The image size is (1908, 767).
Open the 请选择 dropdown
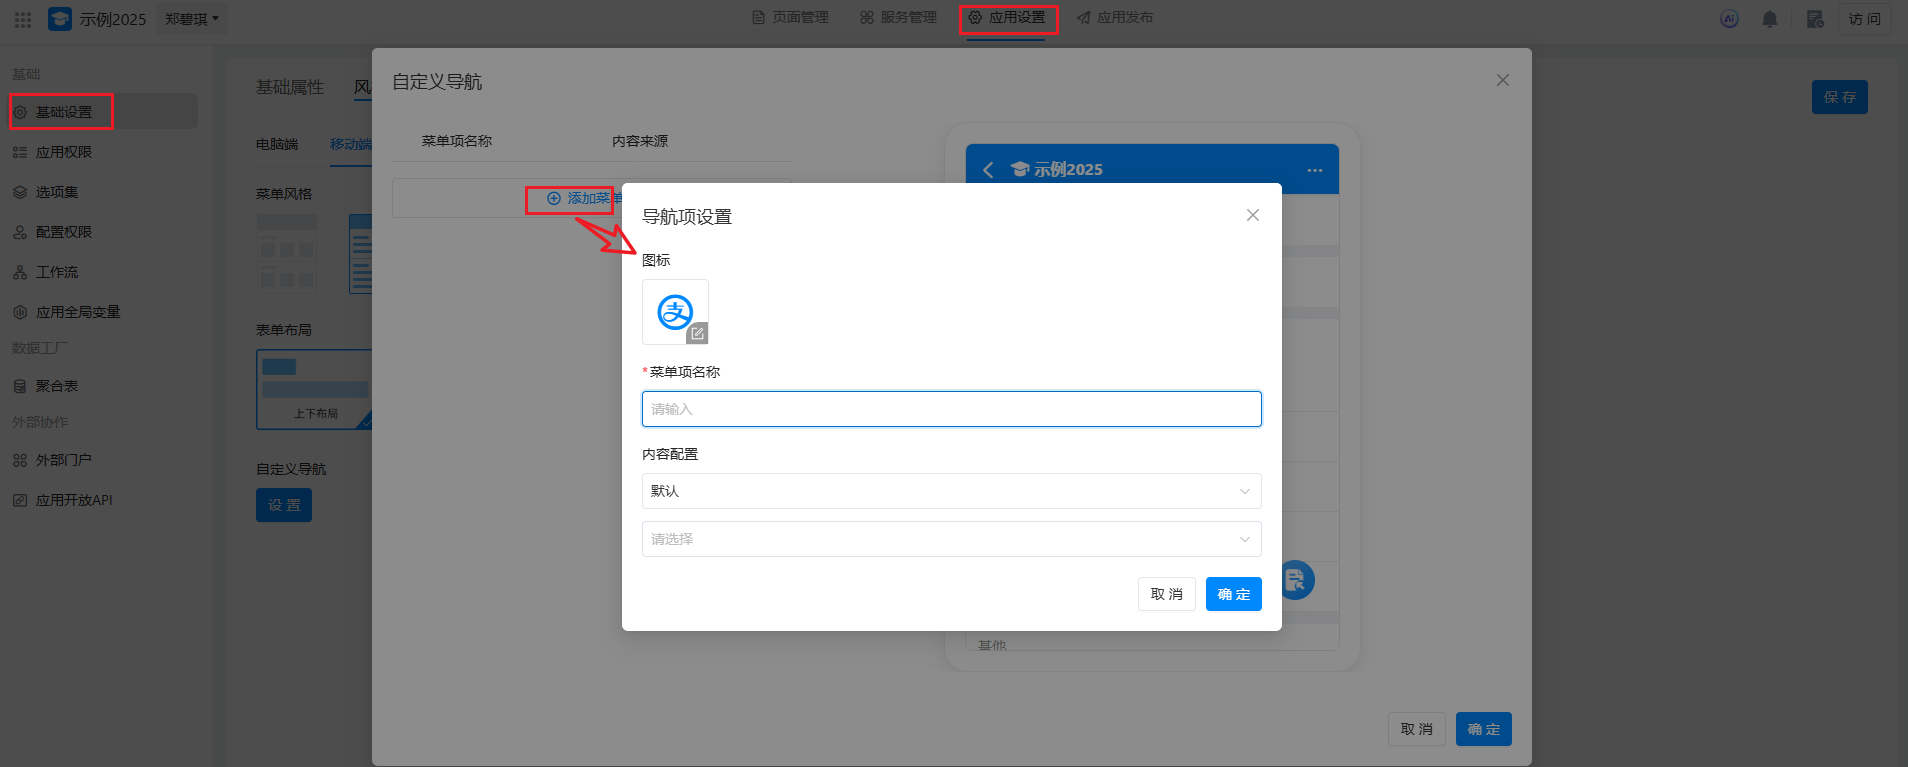click(x=951, y=539)
